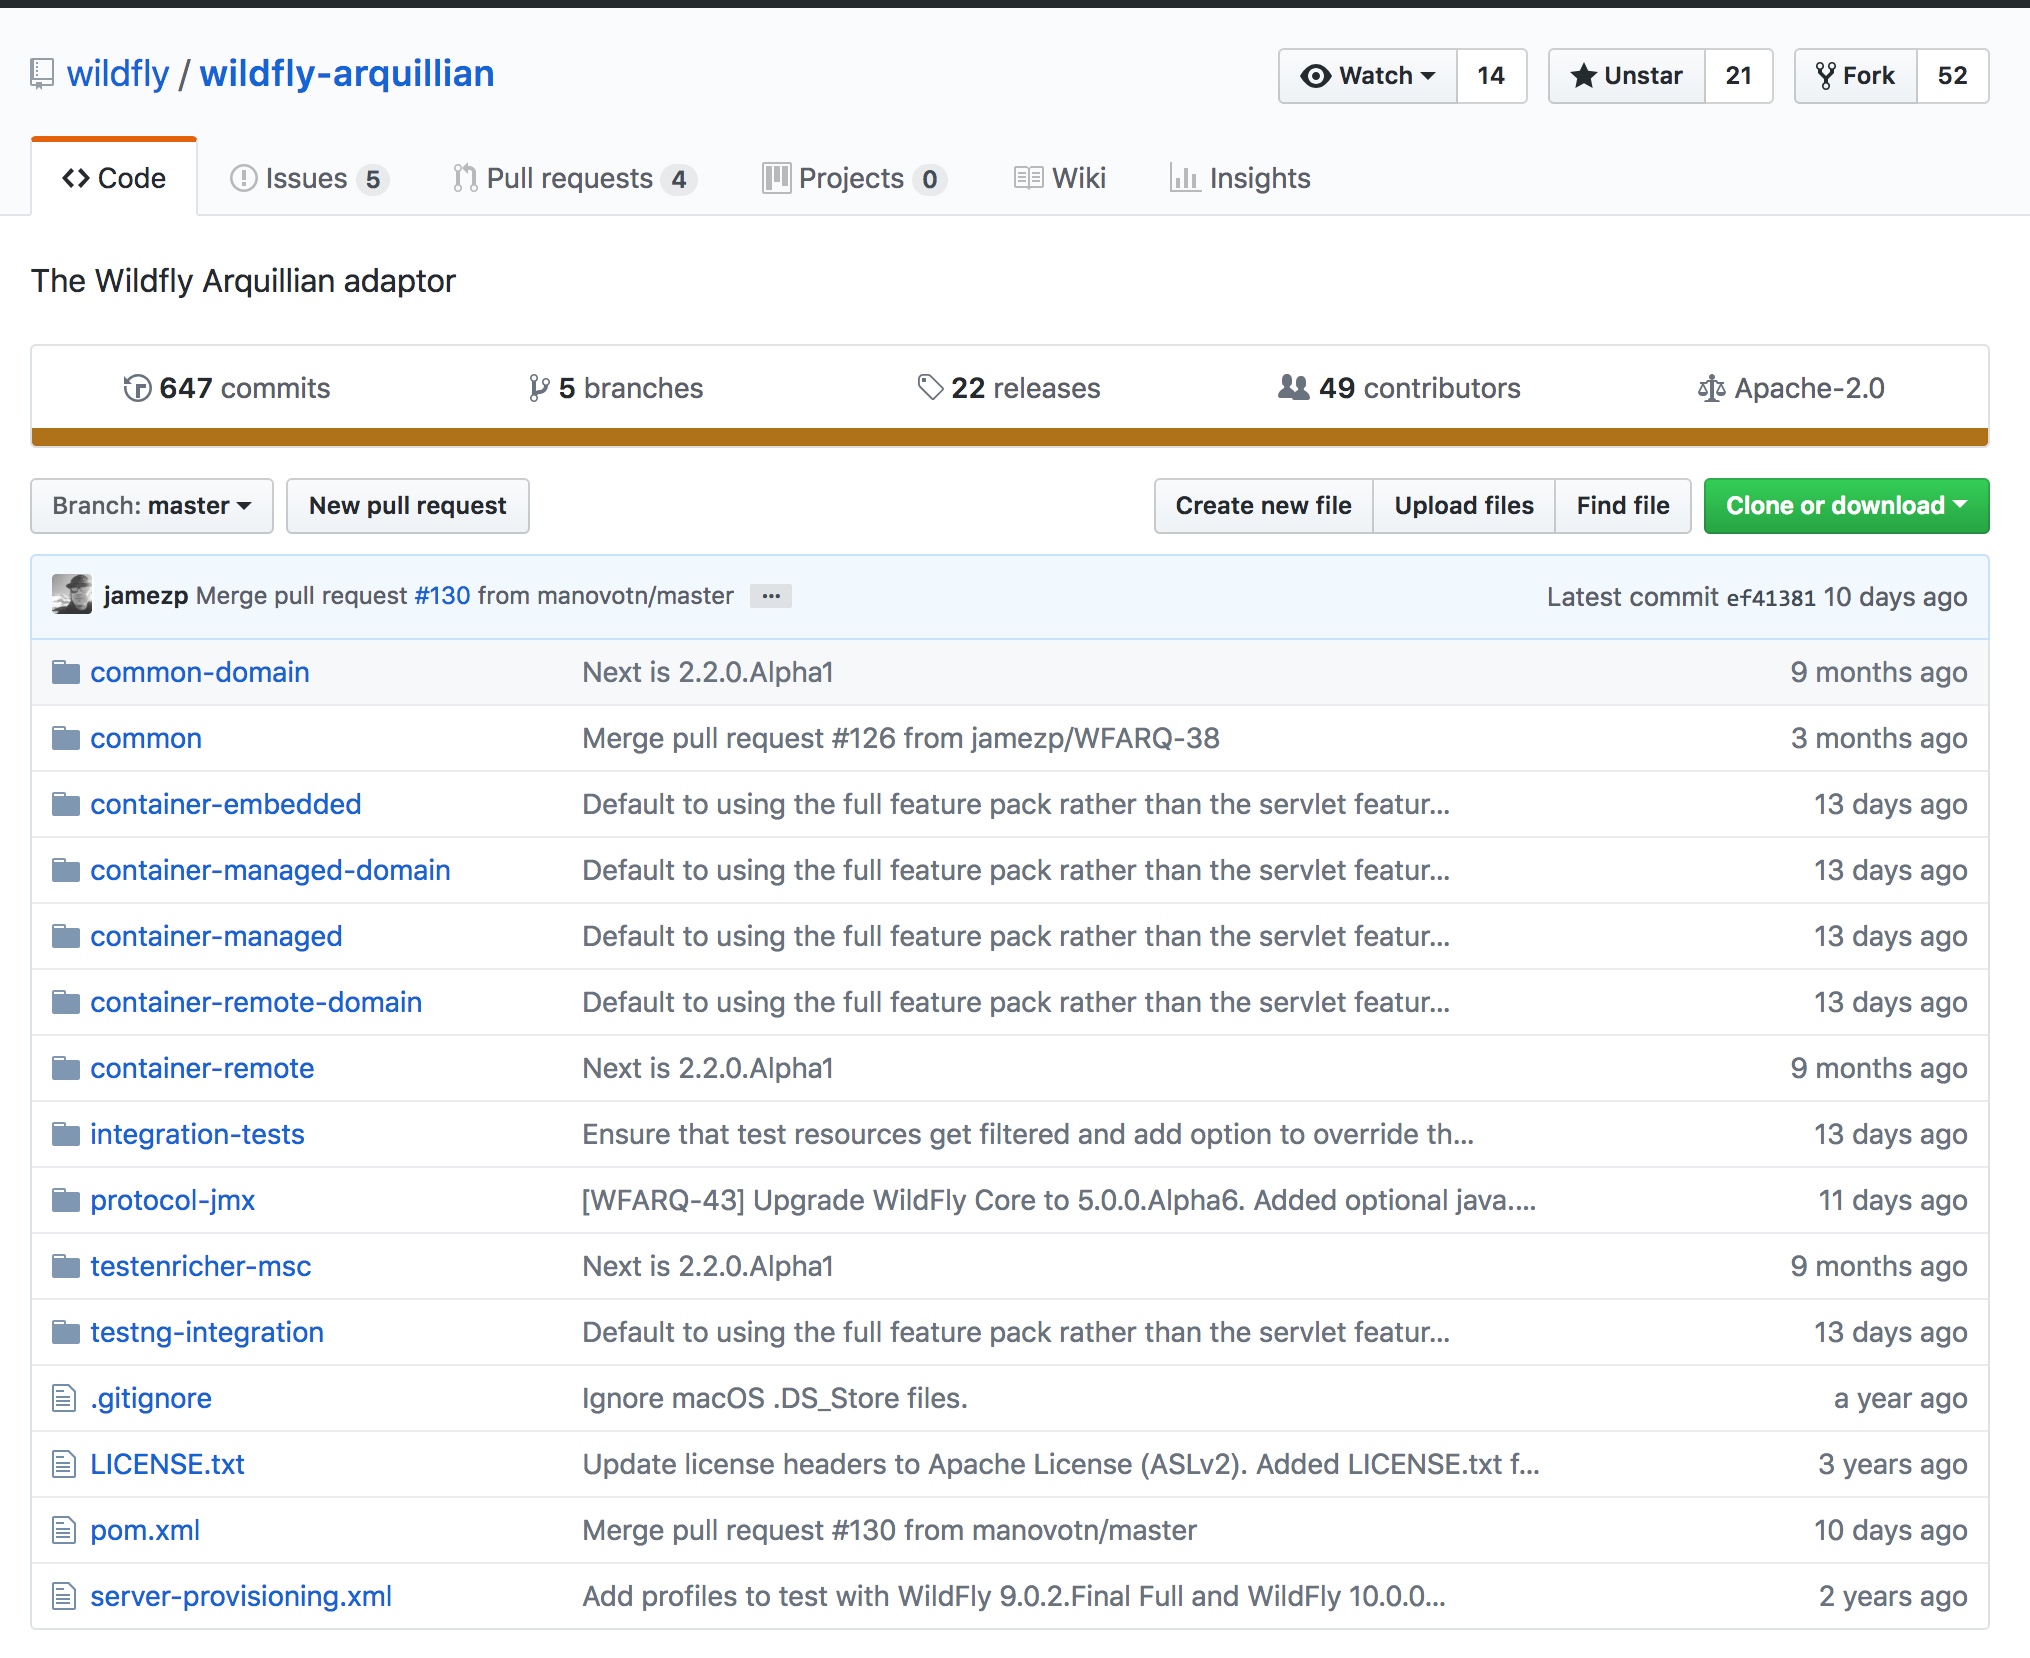2030x1658 pixels.
Task: Toggle Unstar on this repository
Action: point(1627,76)
